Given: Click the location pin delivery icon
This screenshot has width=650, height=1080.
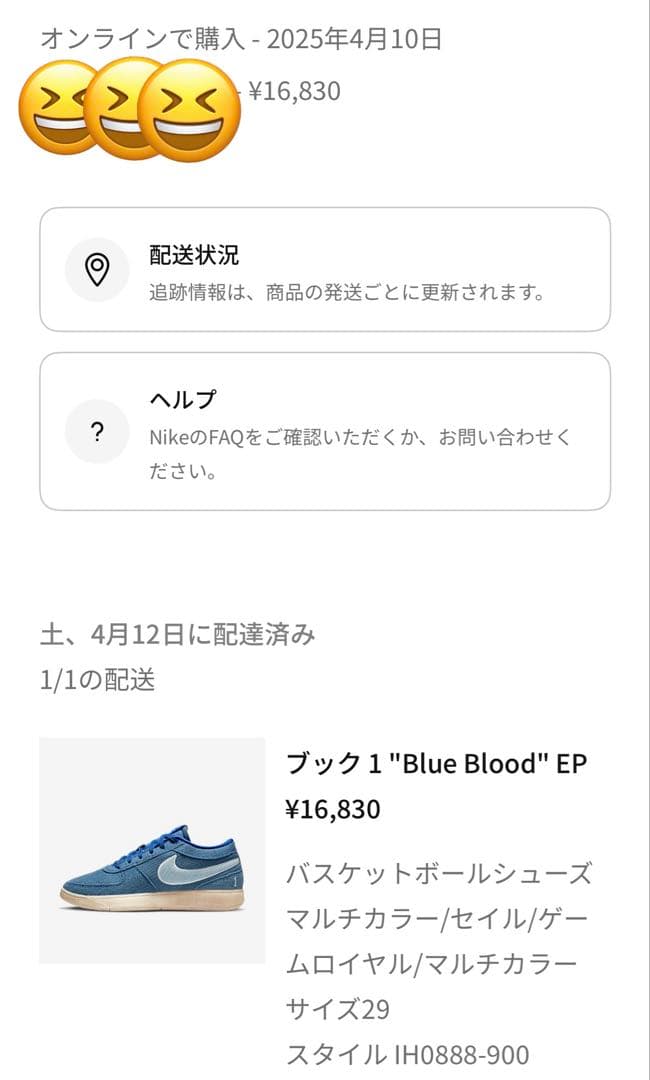Looking at the screenshot, I should 97,267.
